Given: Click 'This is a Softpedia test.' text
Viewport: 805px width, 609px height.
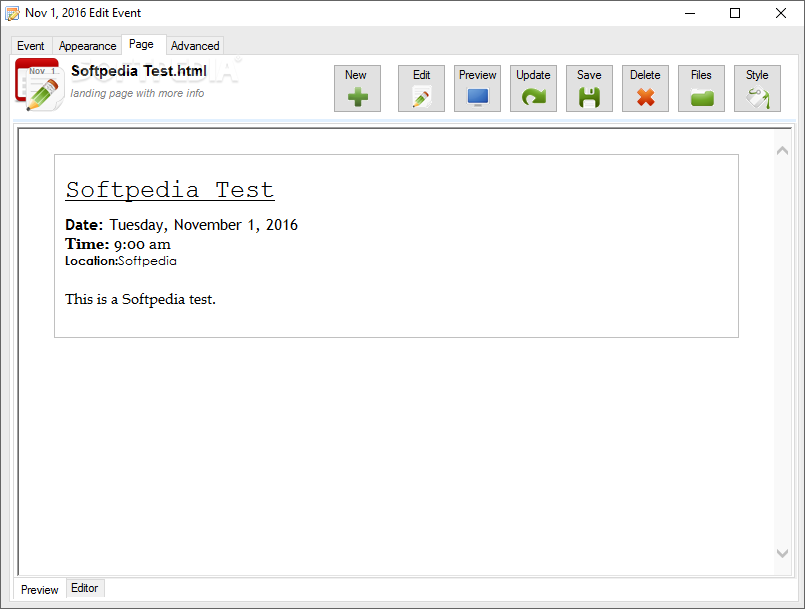Looking at the screenshot, I should point(140,299).
